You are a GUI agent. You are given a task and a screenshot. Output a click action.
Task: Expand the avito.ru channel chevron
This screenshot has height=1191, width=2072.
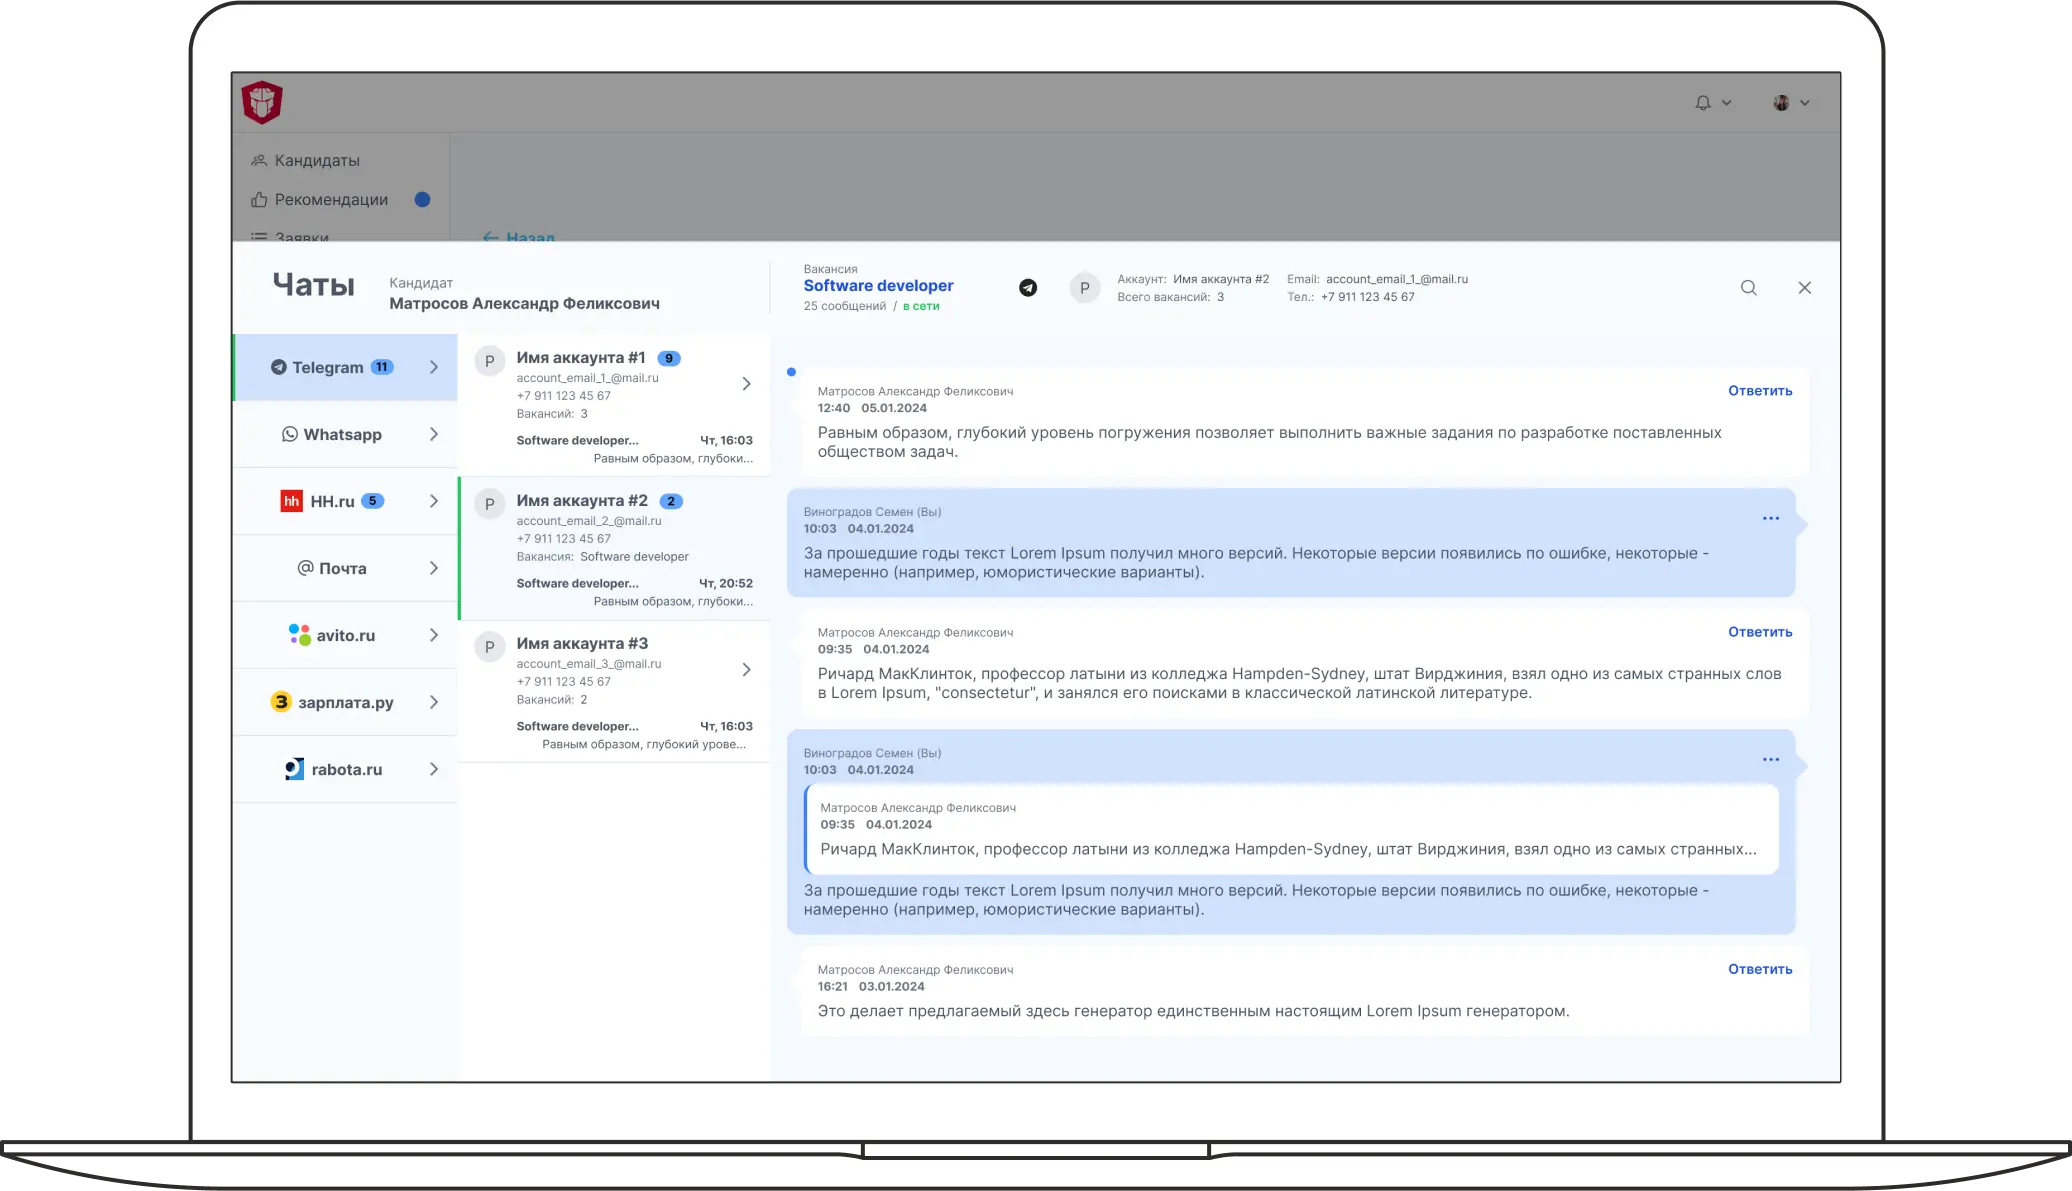tap(434, 636)
